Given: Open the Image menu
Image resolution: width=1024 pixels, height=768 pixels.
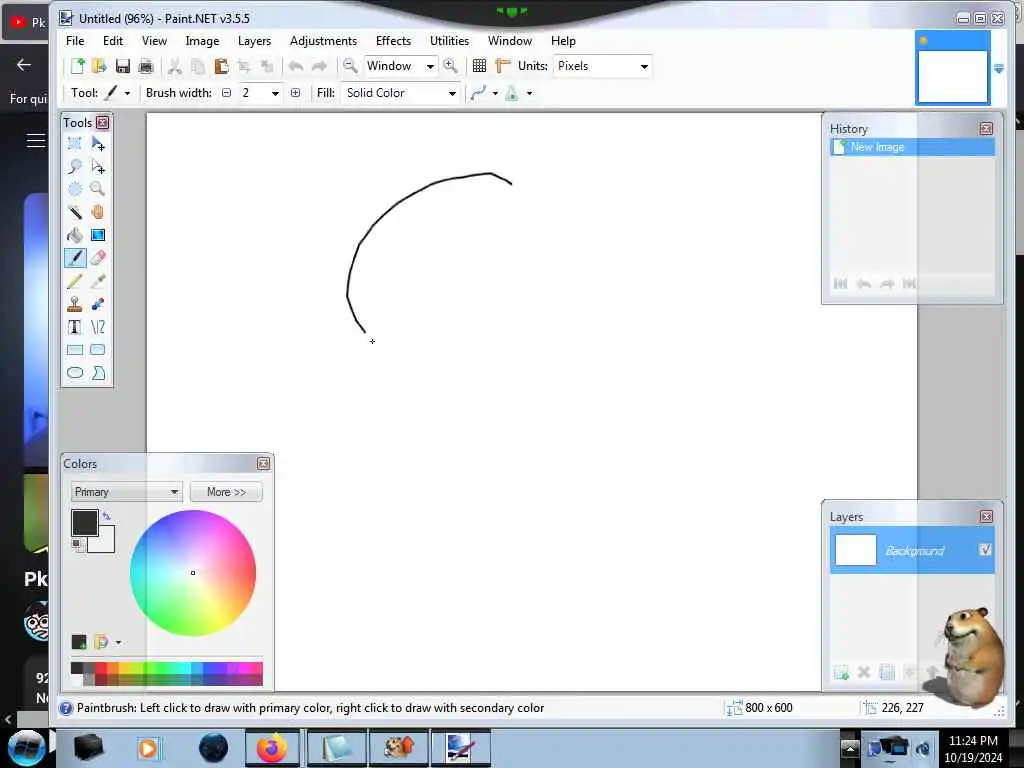Looking at the screenshot, I should tap(202, 40).
